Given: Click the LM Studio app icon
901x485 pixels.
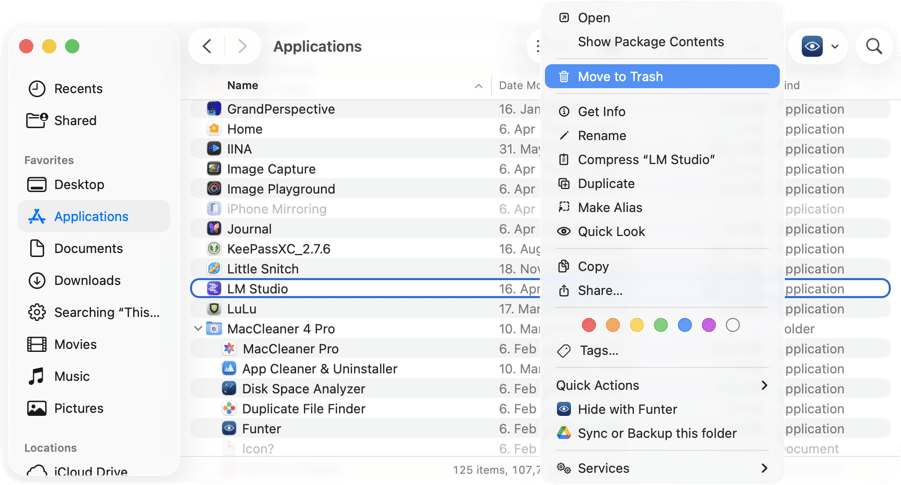Looking at the screenshot, I should [214, 288].
